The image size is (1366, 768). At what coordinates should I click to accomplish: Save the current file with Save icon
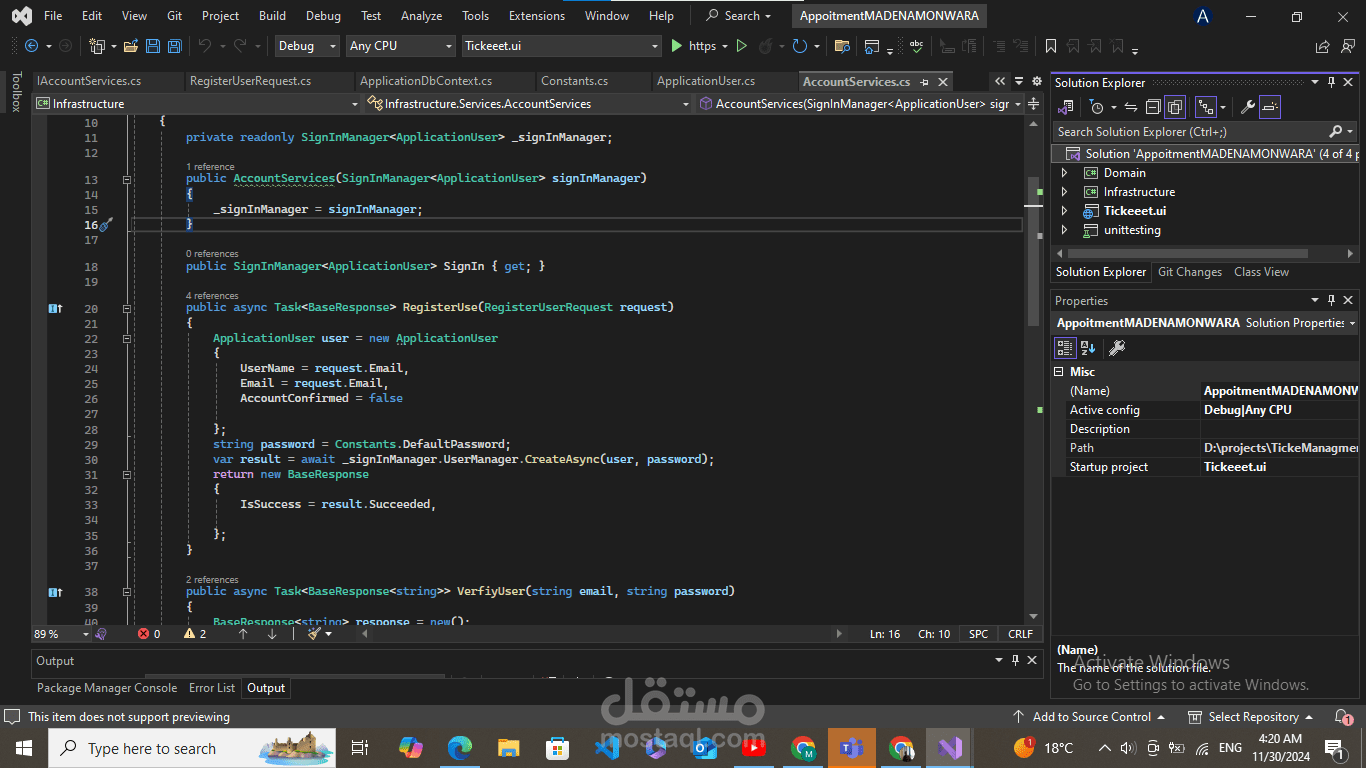tap(153, 46)
